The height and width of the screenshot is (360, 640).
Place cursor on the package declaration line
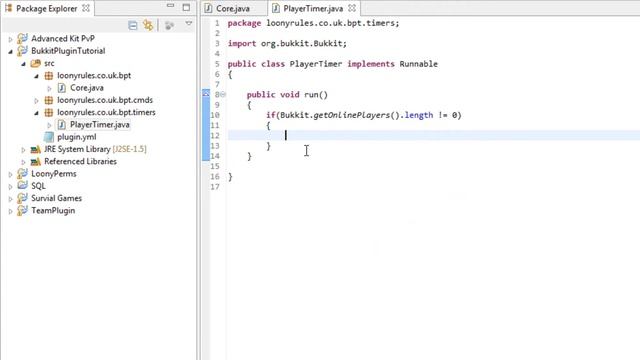click(313, 23)
